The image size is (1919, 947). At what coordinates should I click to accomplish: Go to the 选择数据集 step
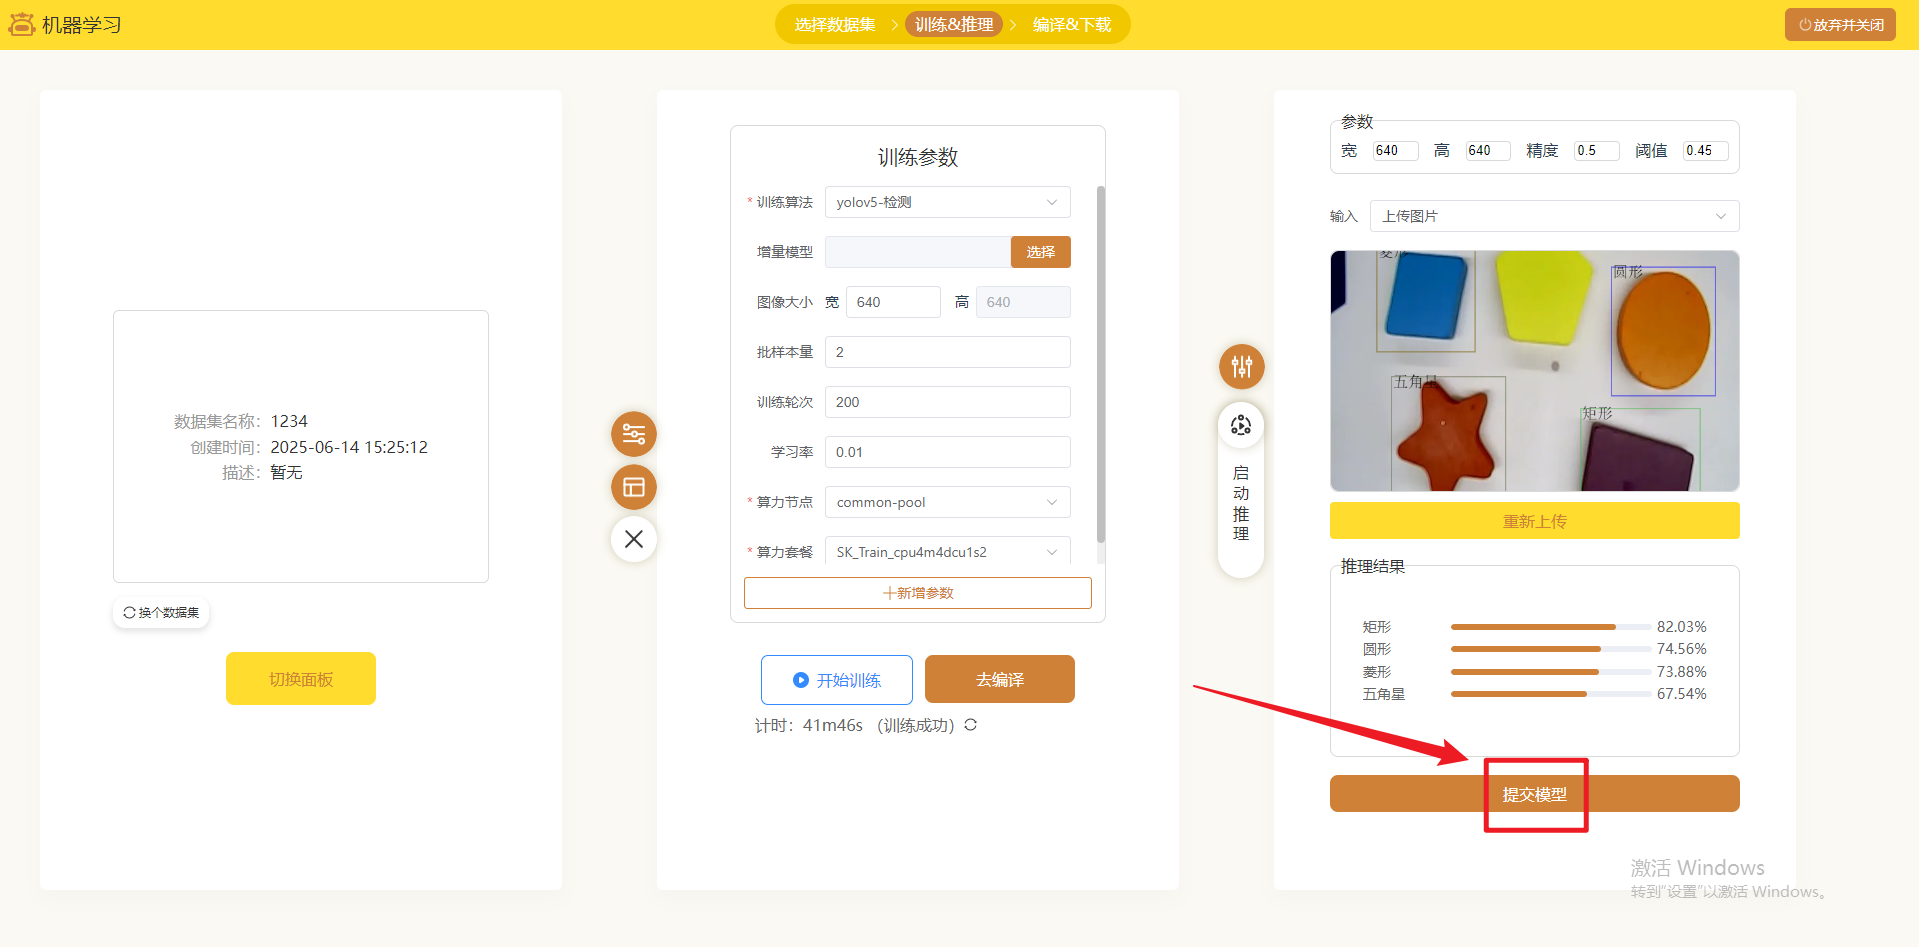[x=834, y=25]
